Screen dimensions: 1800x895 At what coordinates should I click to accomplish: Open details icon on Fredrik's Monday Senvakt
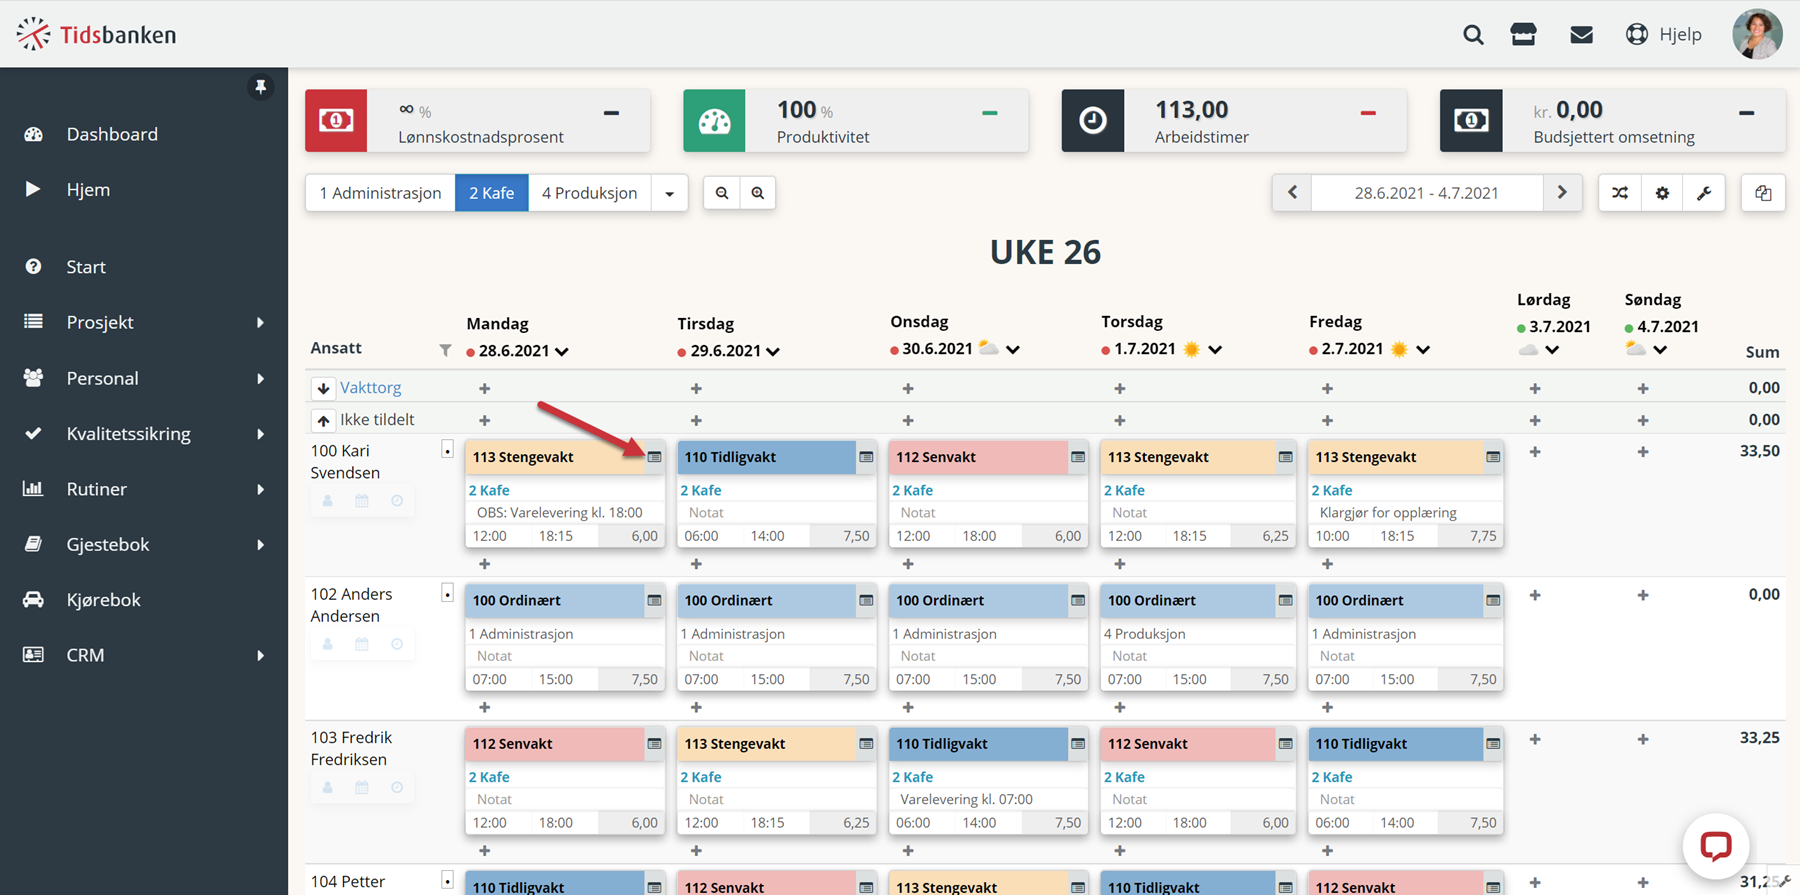[x=654, y=744]
